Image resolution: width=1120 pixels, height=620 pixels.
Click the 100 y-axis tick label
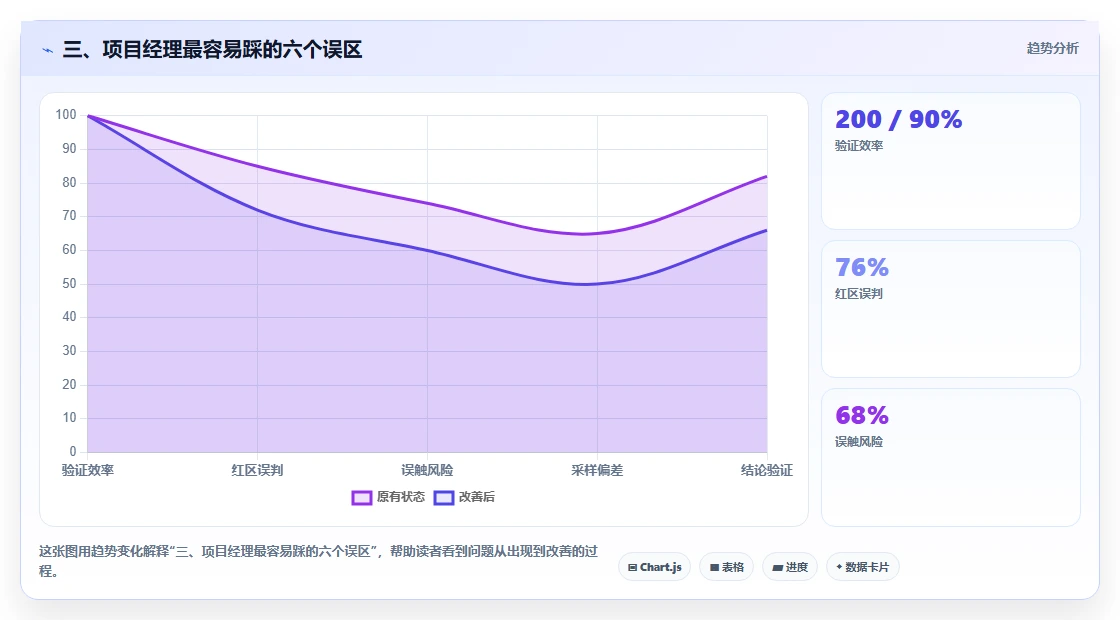click(66, 115)
